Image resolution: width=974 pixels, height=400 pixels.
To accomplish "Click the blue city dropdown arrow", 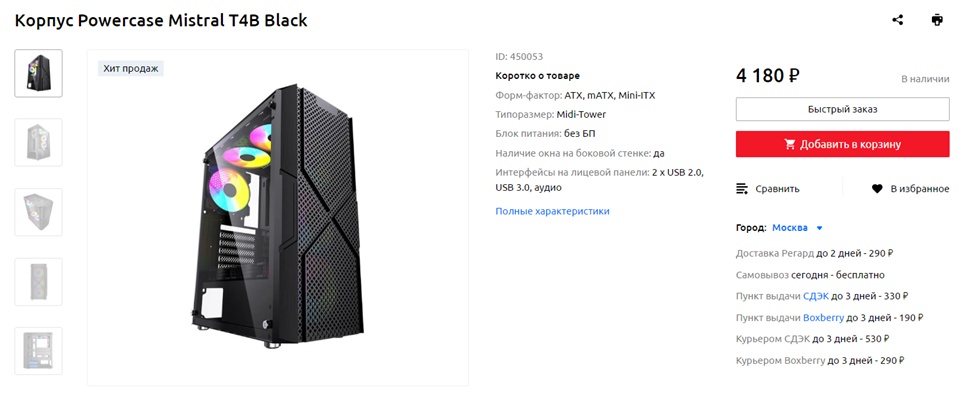I will tap(819, 228).
